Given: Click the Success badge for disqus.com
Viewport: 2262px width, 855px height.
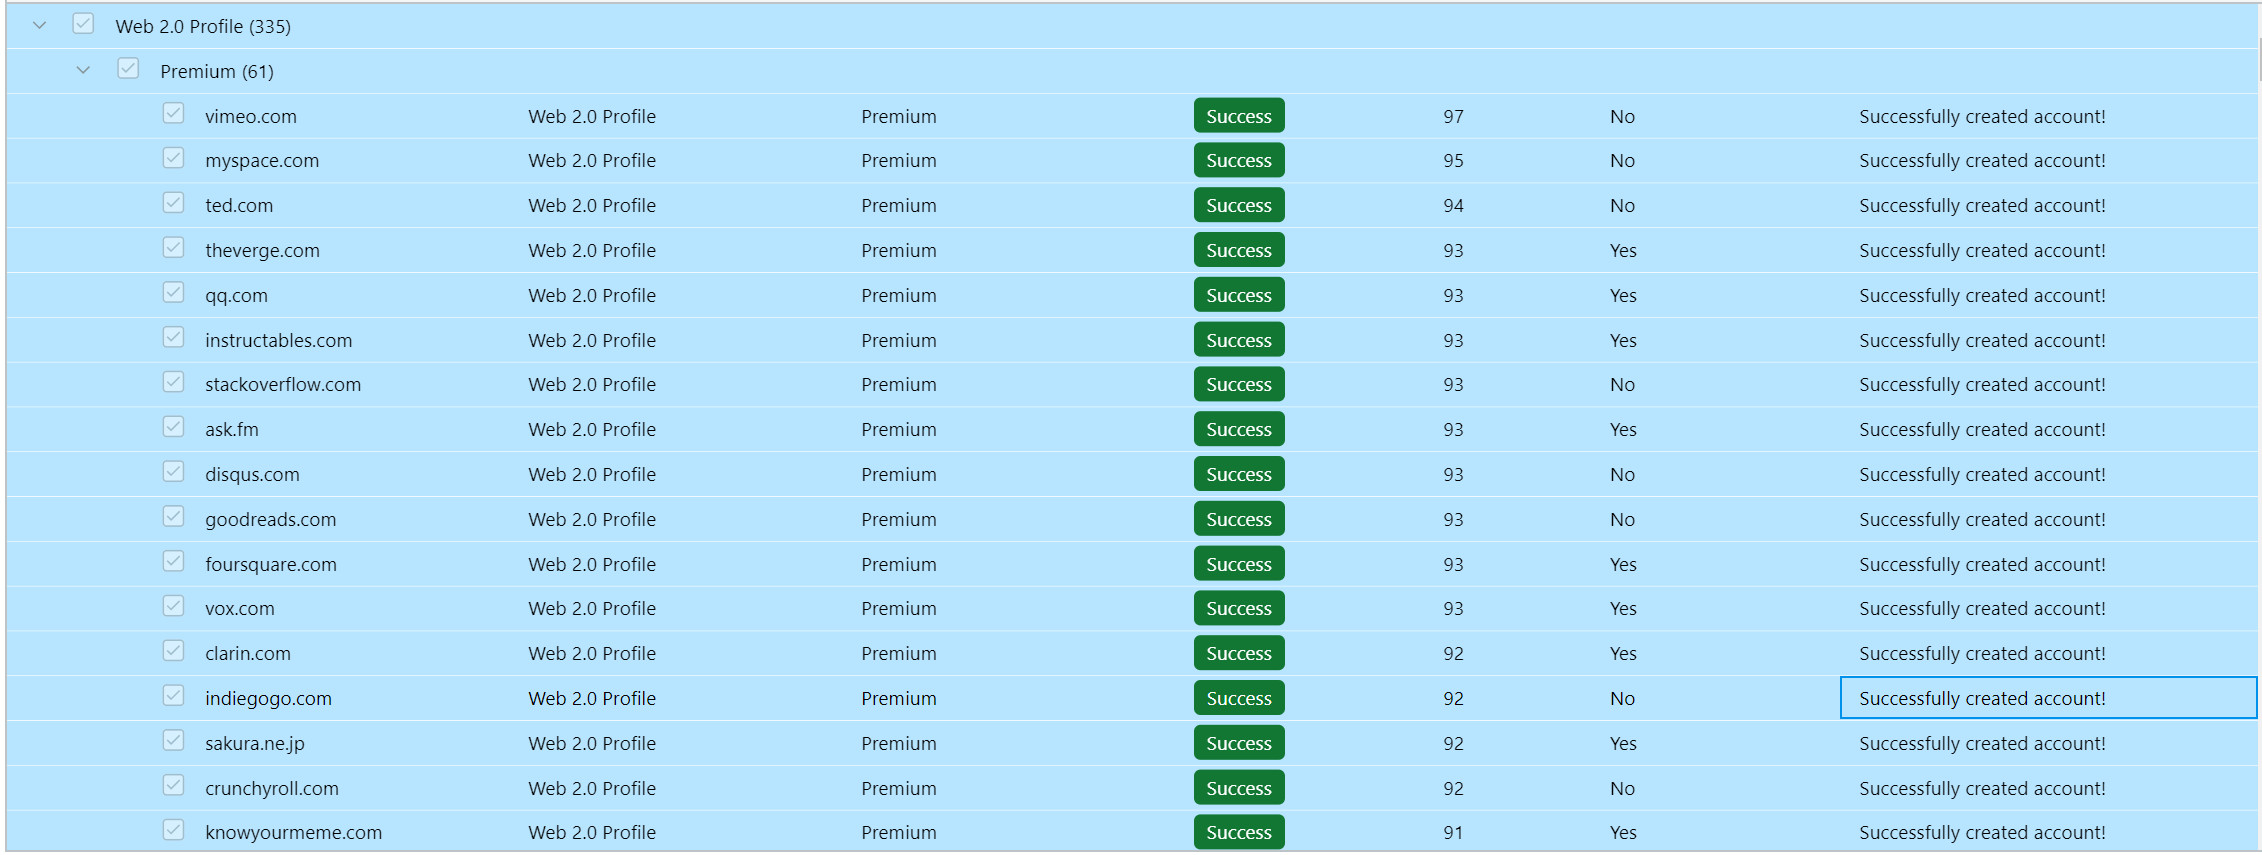Looking at the screenshot, I should tap(1239, 474).
